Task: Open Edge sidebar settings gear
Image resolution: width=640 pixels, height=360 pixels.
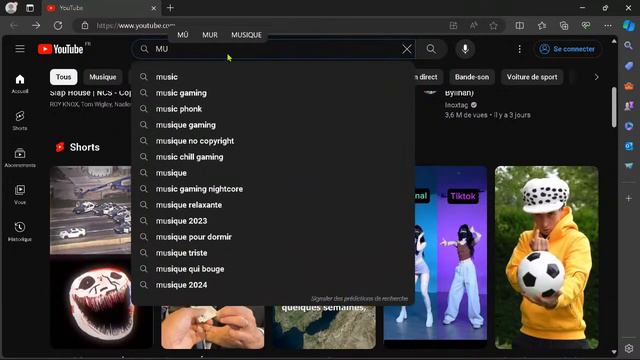Action: [x=629, y=349]
